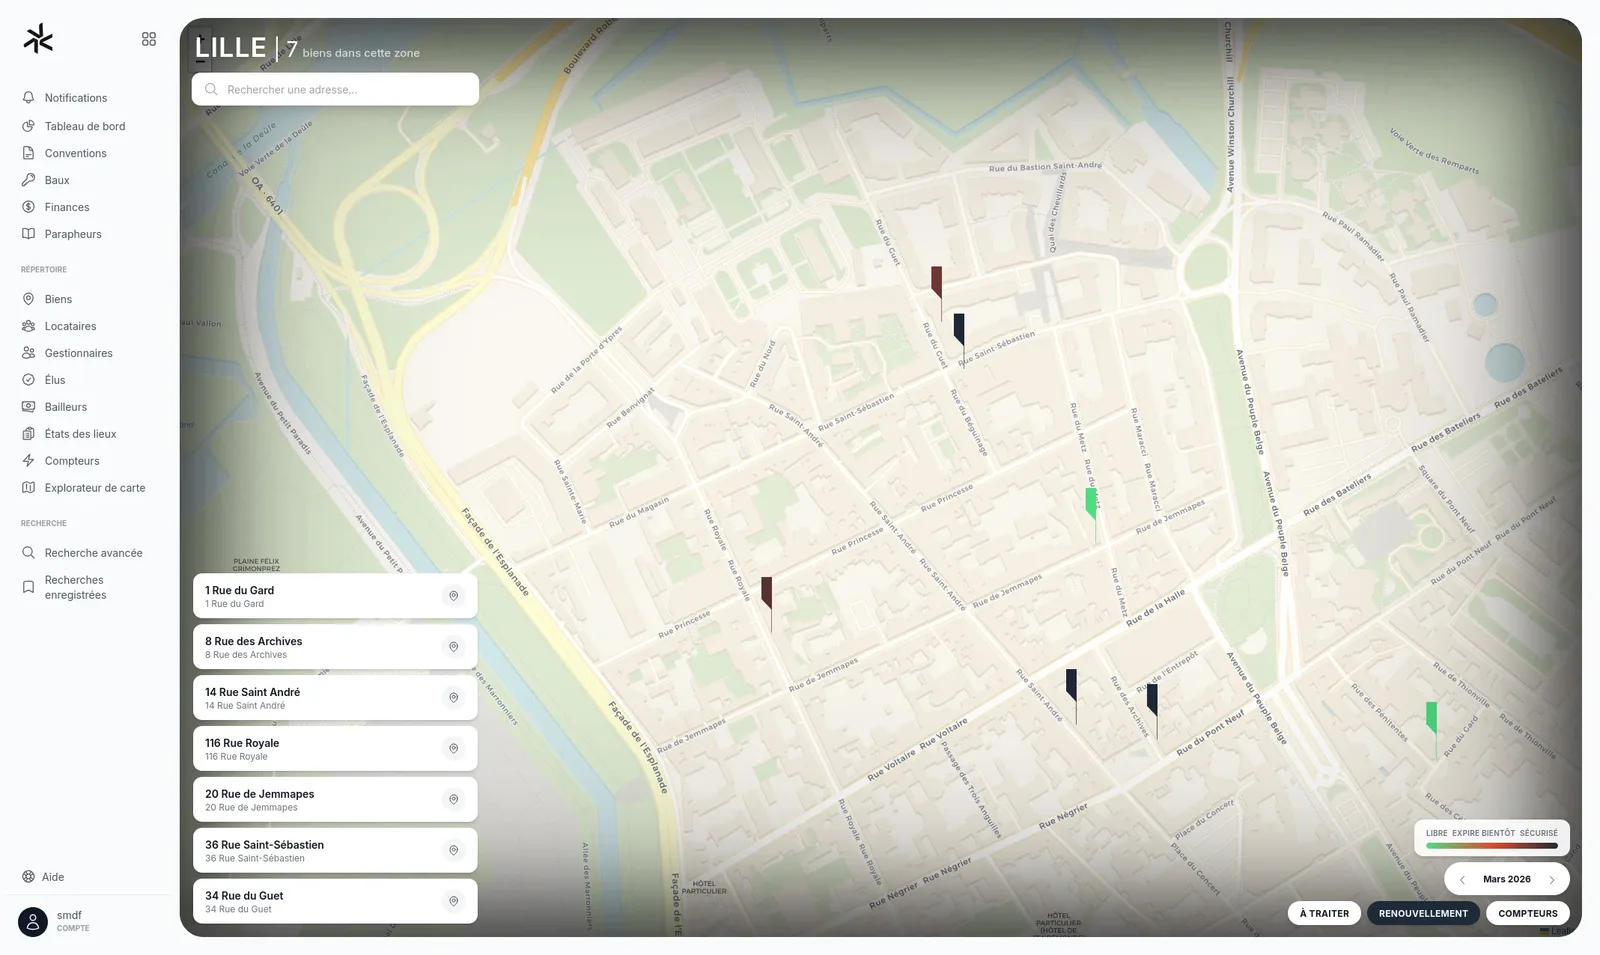The width and height of the screenshot is (1600, 955).
Task: Click the green map marker near Rue du Gard
Action: tap(1432, 718)
